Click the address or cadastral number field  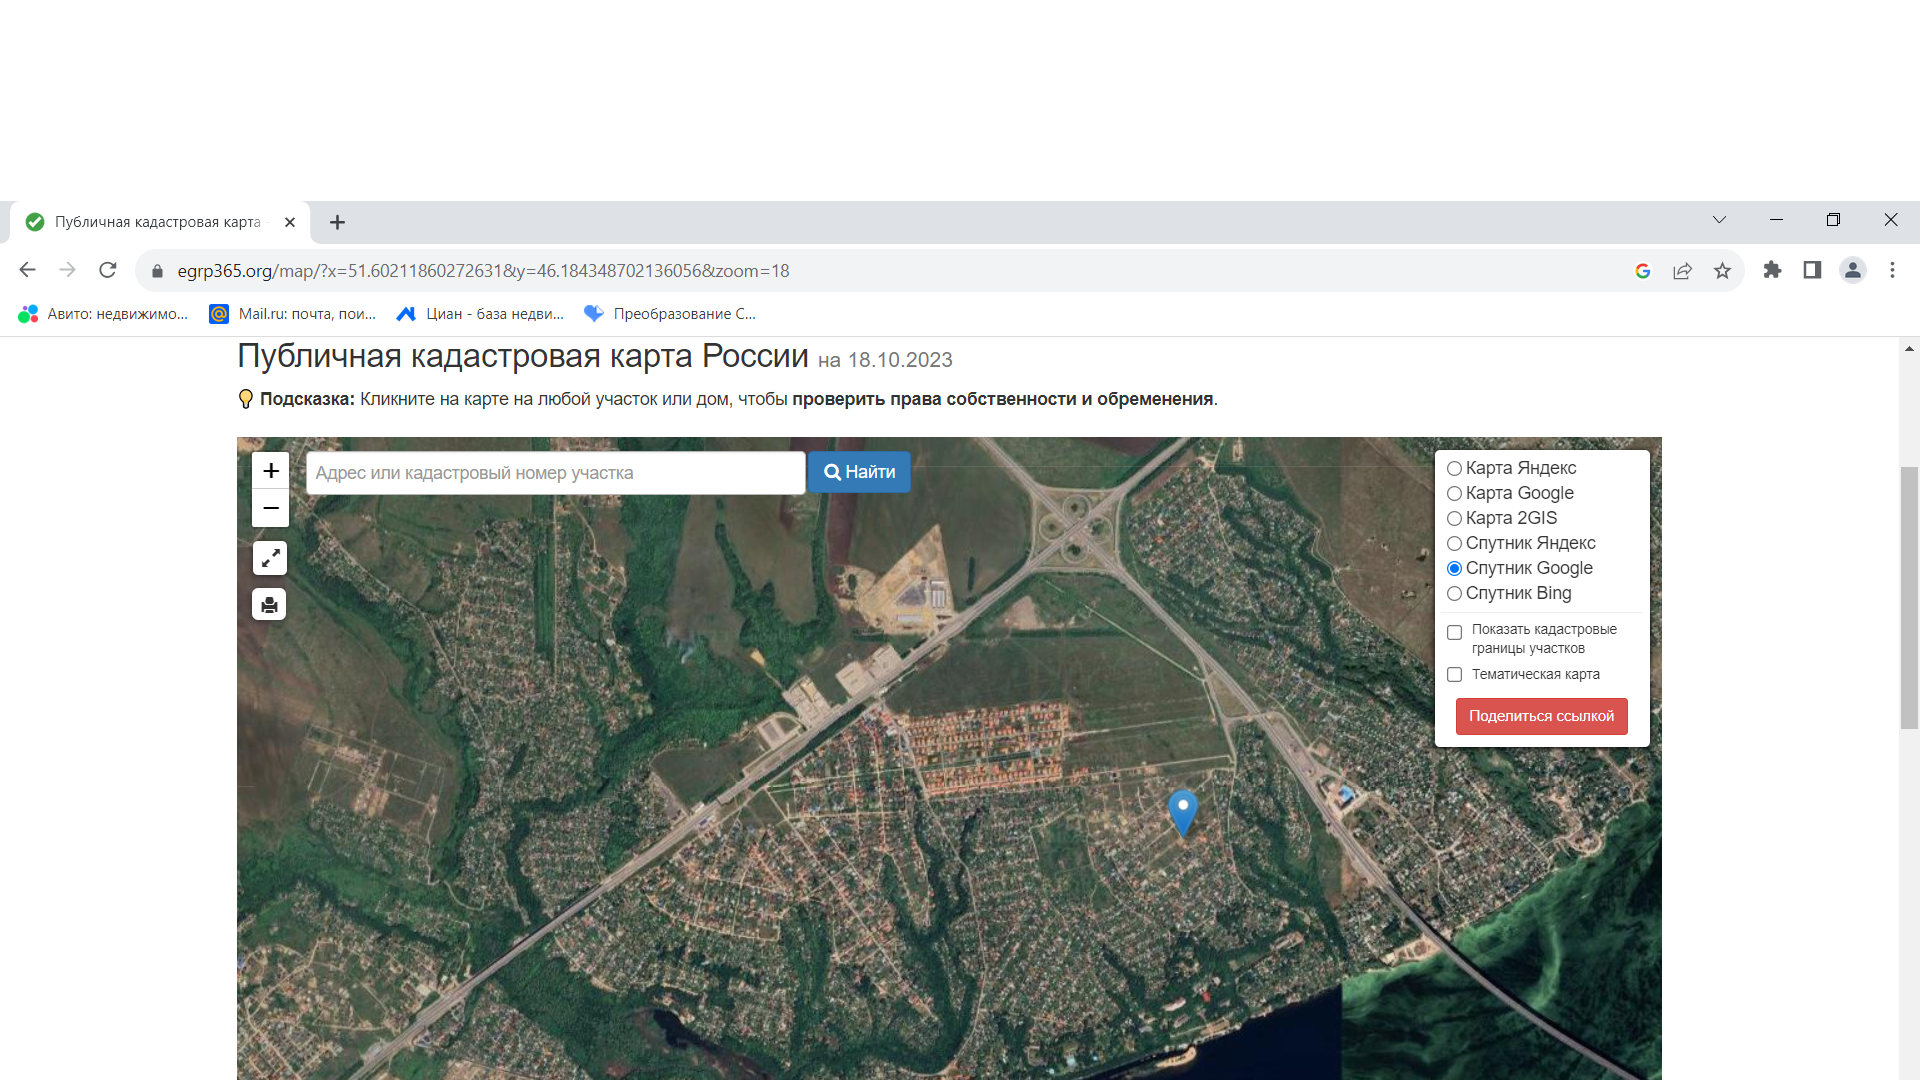[555, 473]
